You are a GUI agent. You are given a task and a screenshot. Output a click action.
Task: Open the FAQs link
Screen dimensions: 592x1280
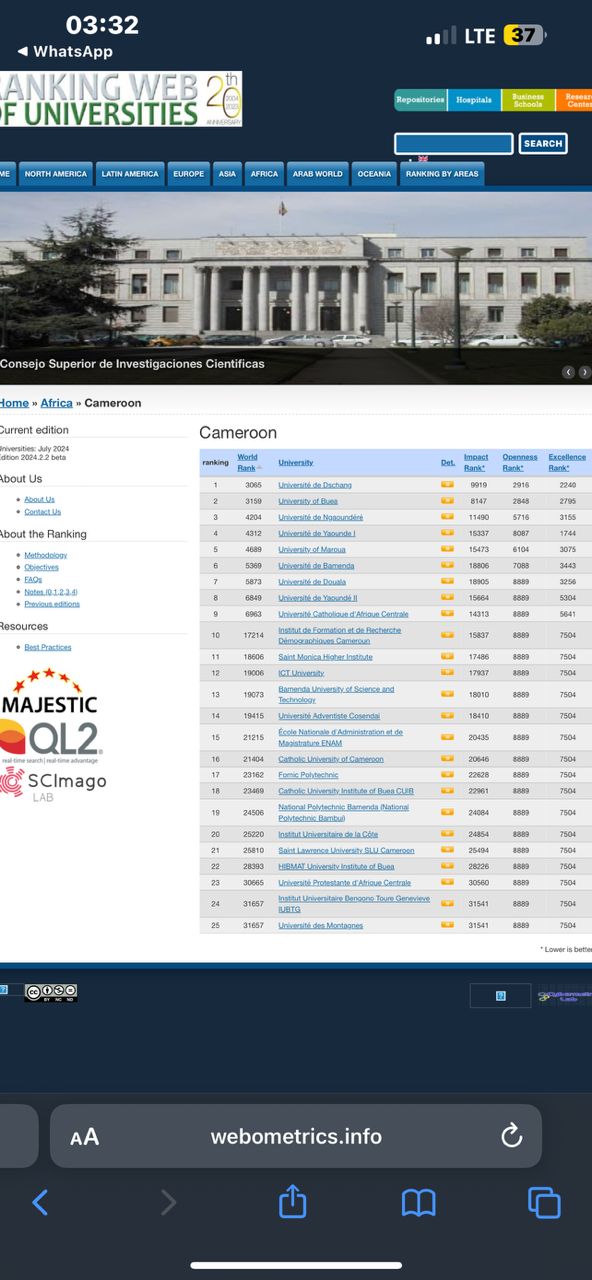33,579
